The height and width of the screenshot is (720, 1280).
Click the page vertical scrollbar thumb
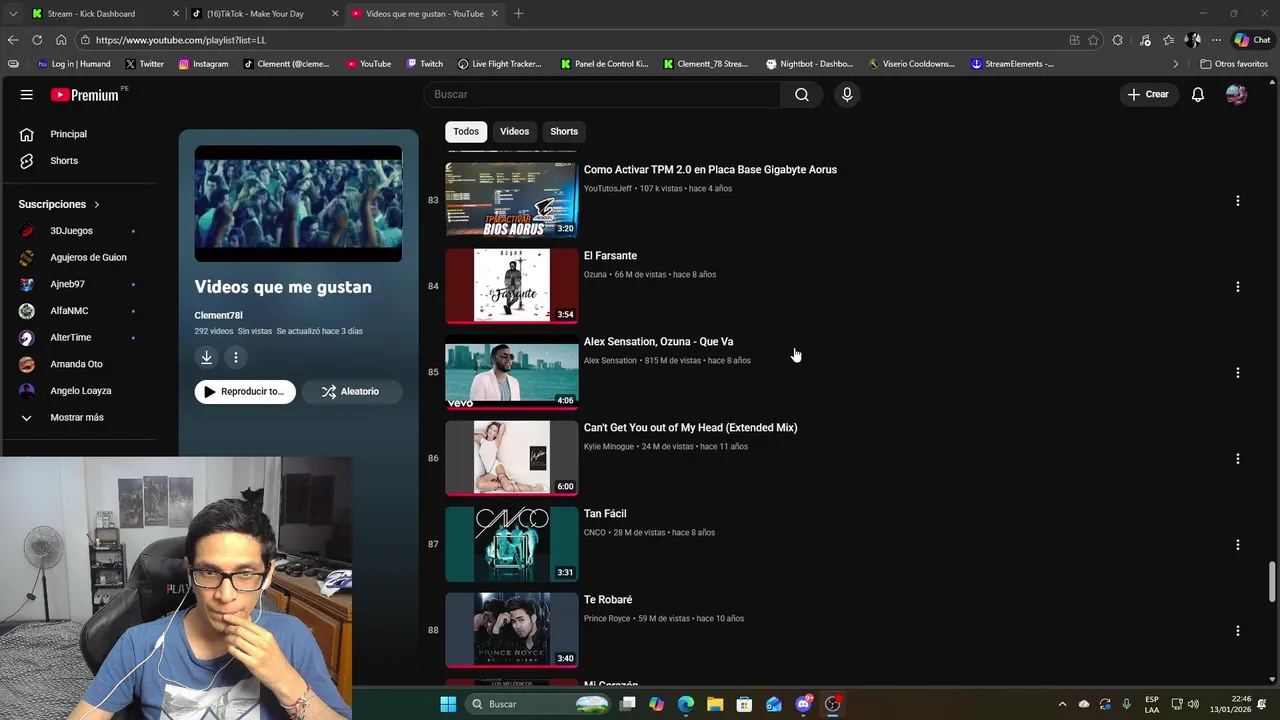pyautogui.click(x=1272, y=582)
